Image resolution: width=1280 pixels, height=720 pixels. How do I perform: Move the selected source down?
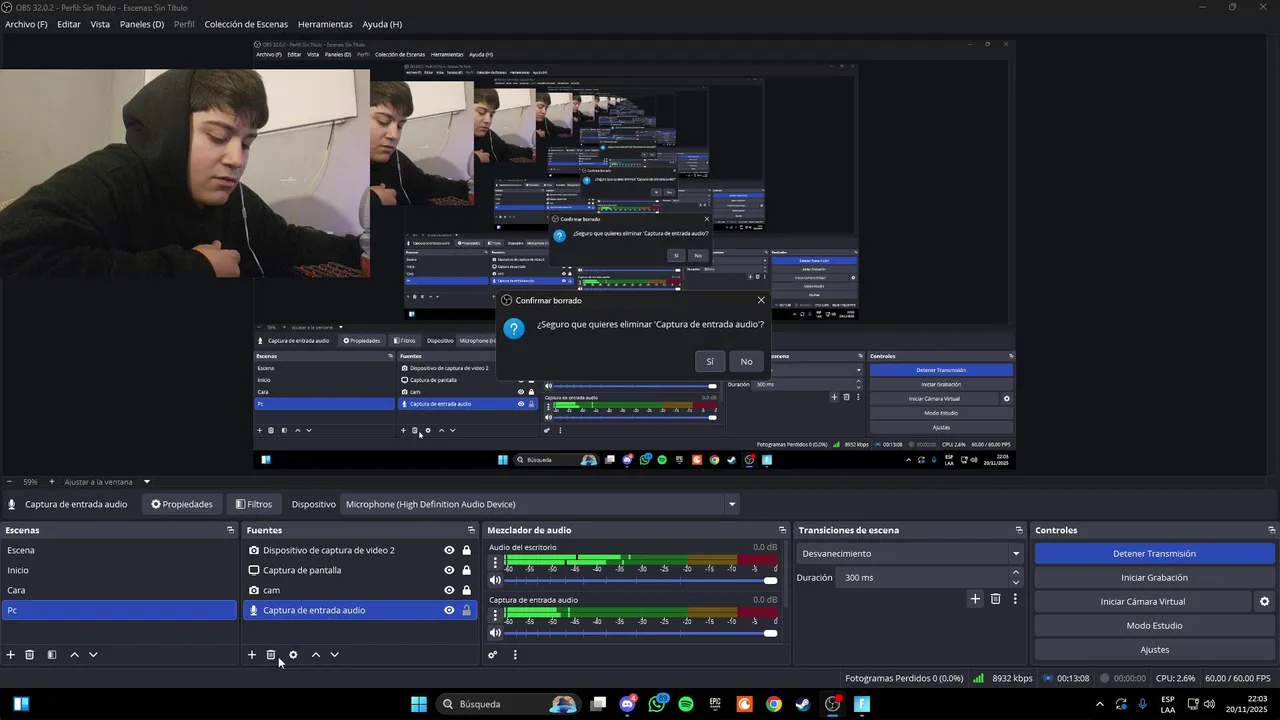coord(334,655)
